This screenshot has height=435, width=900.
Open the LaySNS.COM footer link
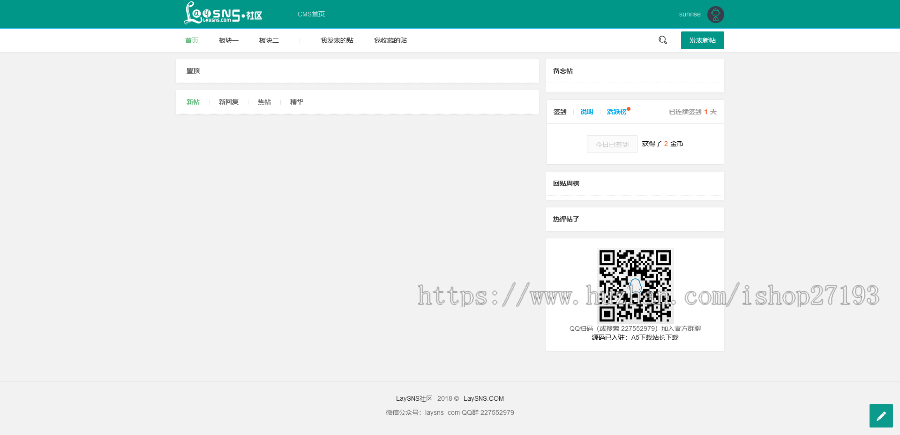[x=484, y=398]
